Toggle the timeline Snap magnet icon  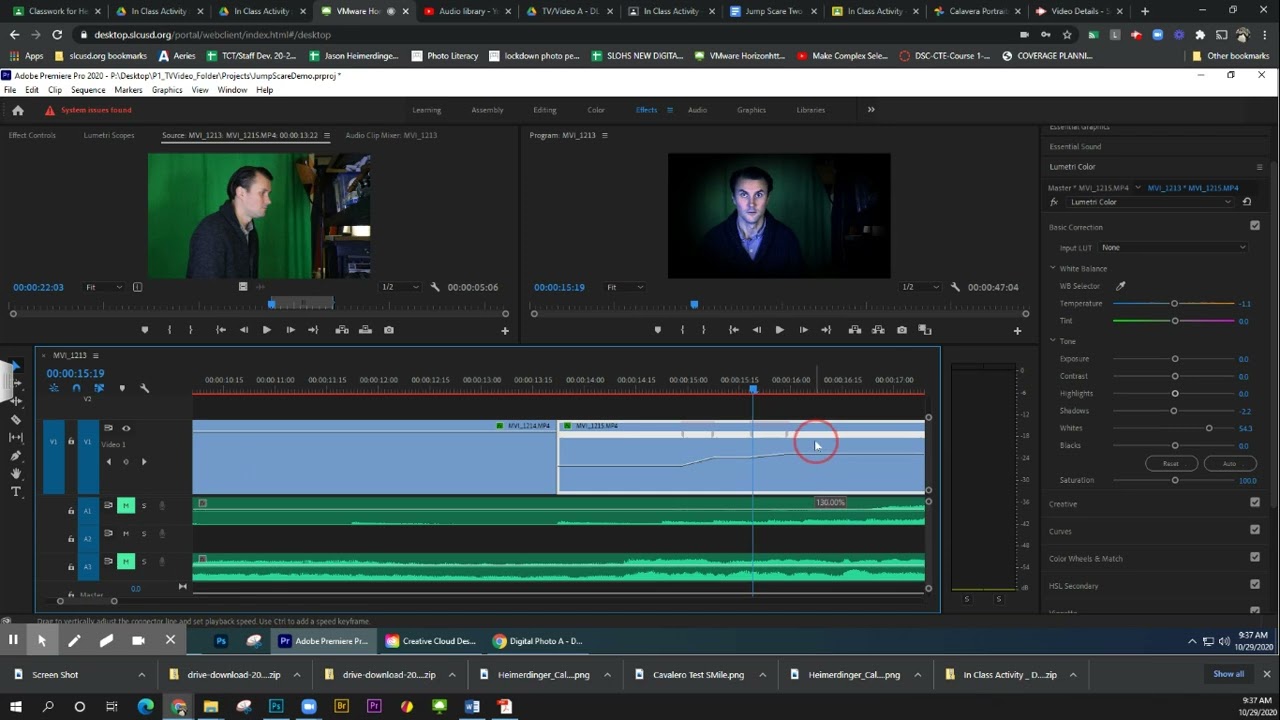[76, 388]
